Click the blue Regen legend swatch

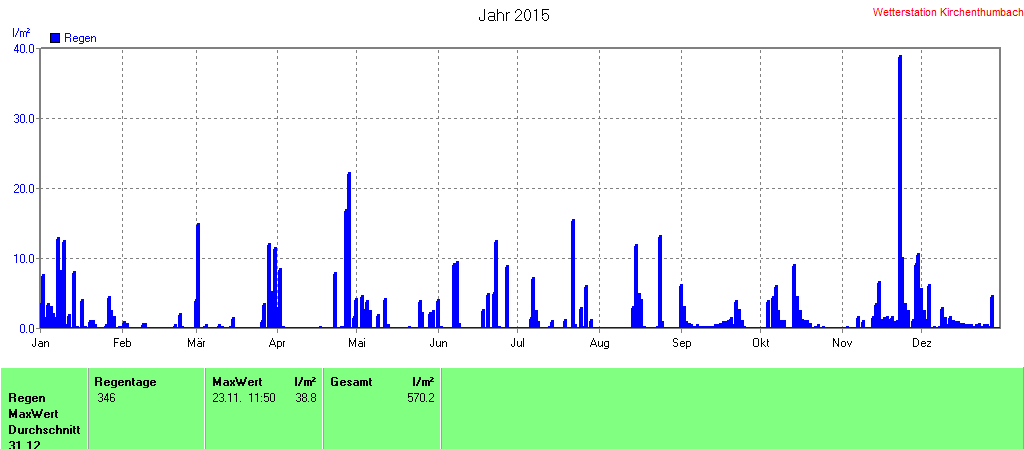click(55, 38)
